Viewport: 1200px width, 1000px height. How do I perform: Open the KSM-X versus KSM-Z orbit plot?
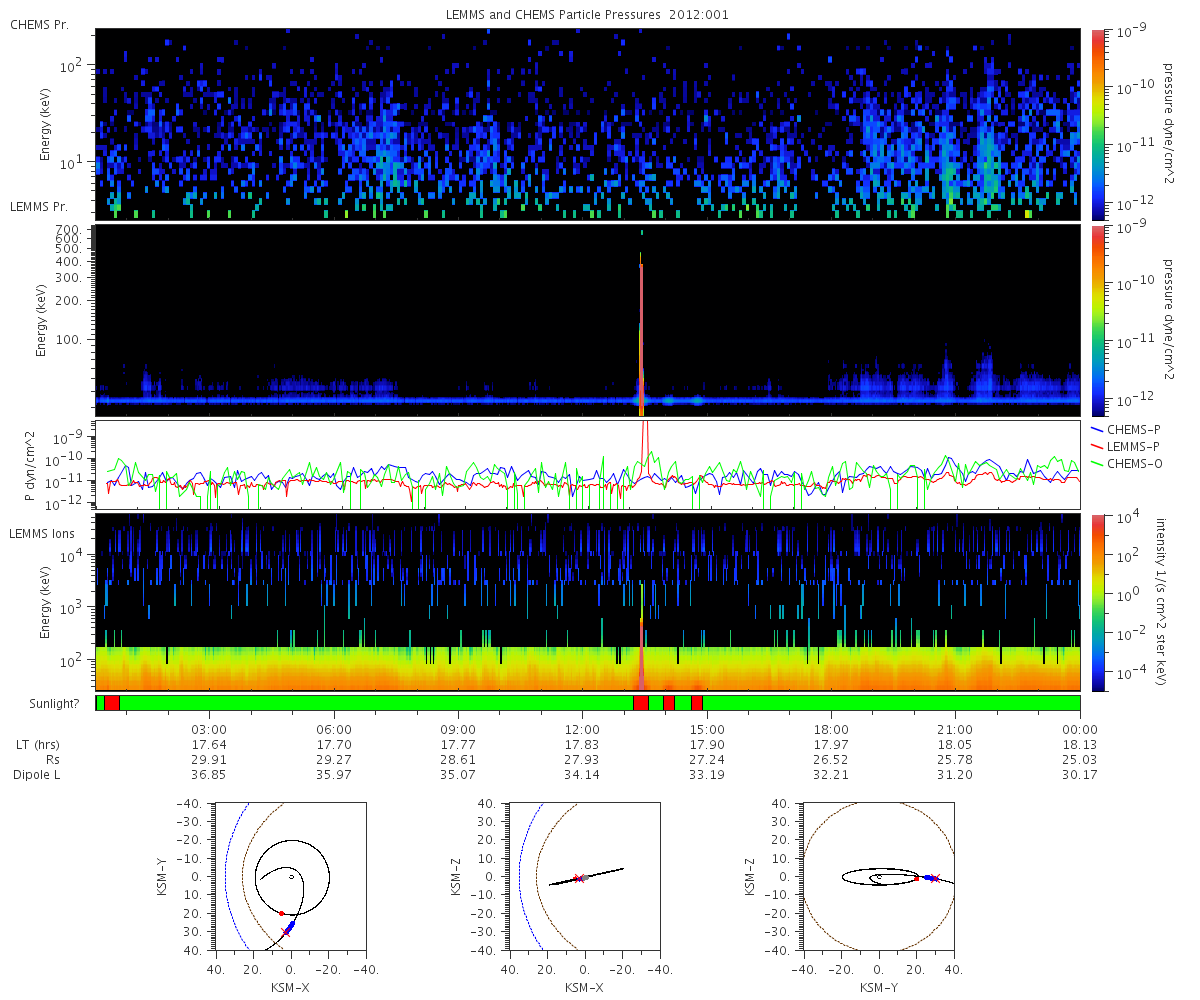tap(585, 876)
